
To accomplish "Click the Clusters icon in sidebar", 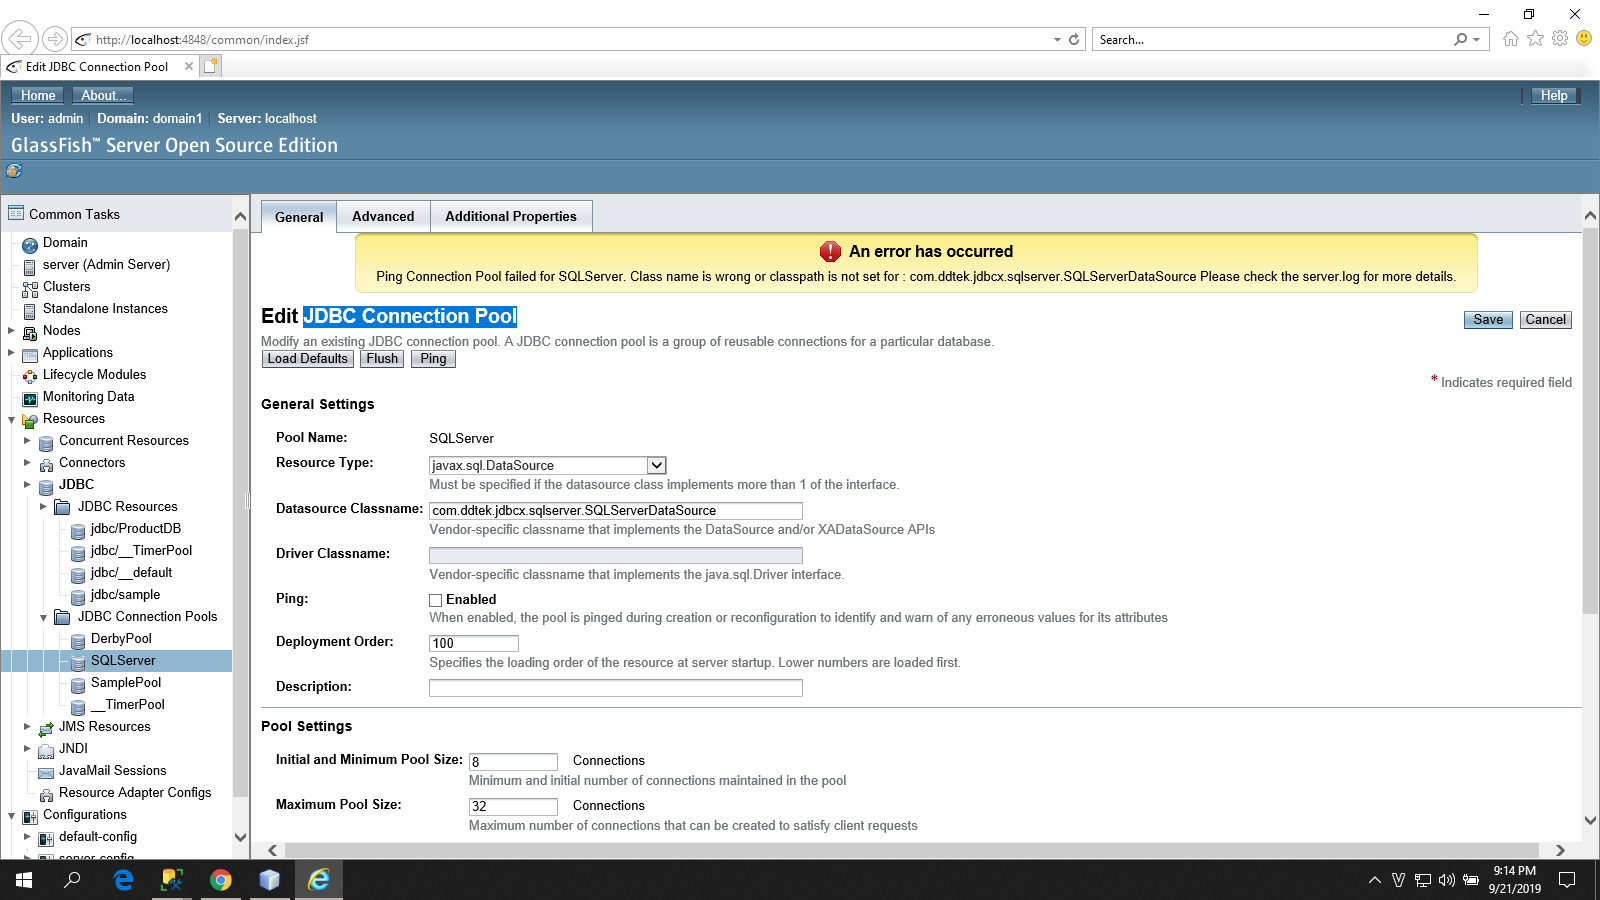I will pyautogui.click(x=30, y=288).
